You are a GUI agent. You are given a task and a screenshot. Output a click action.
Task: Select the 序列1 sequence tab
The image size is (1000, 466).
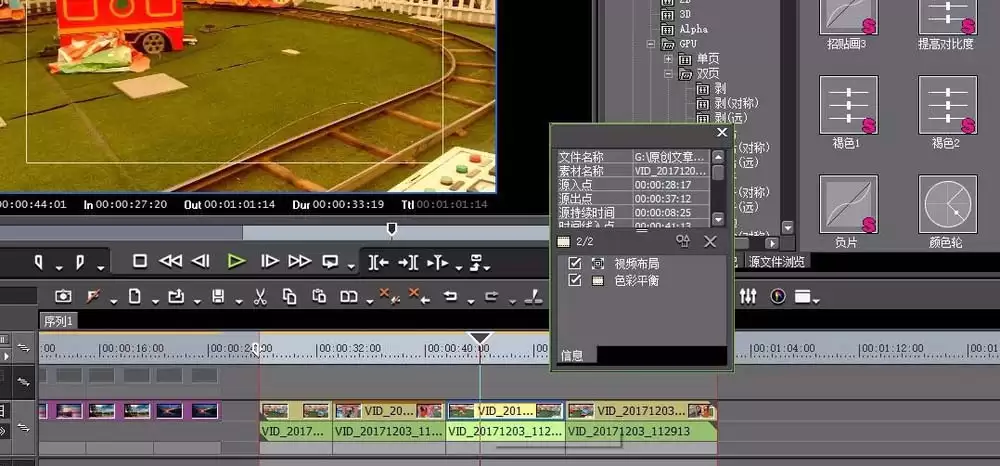pos(58,321)
